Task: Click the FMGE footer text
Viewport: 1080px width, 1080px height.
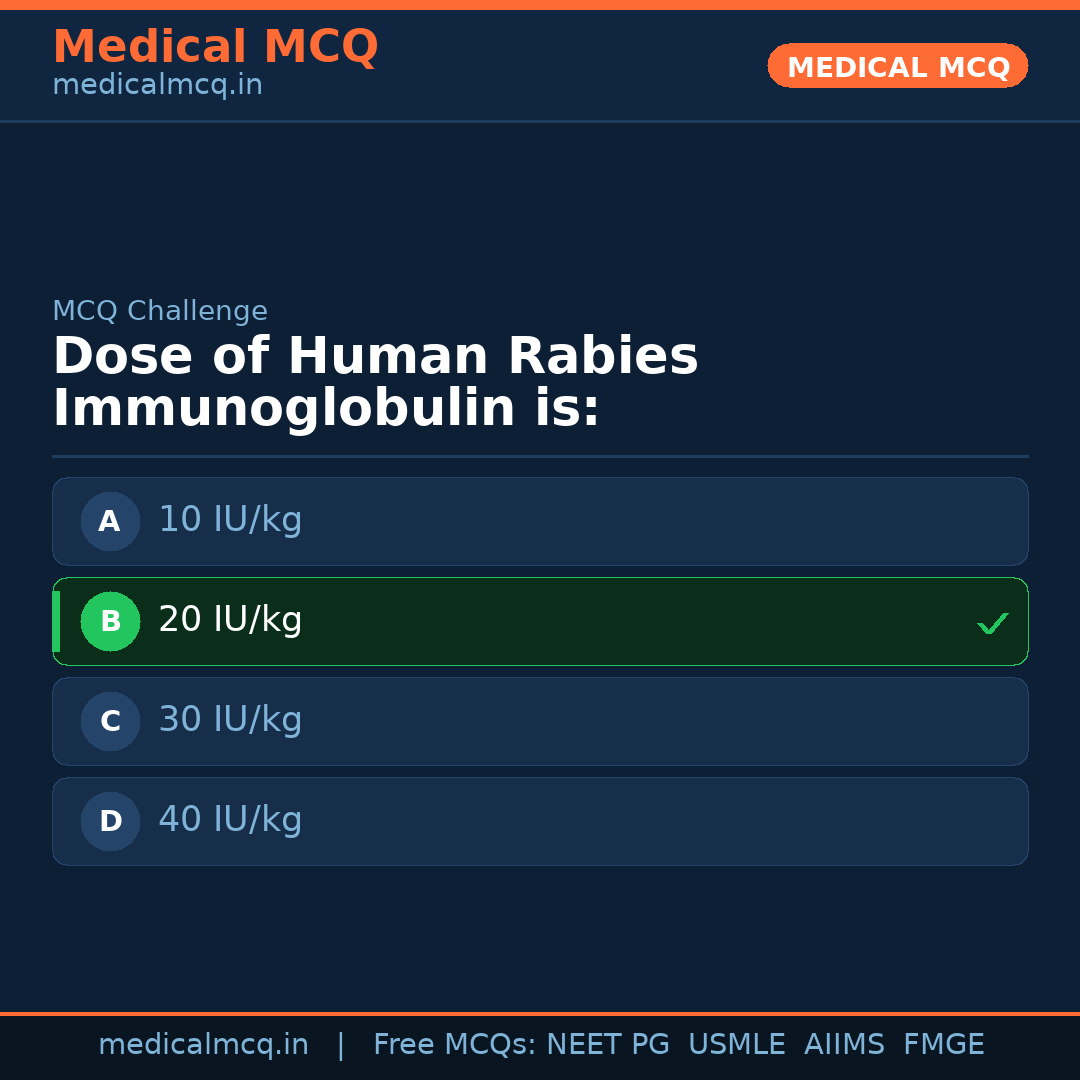Action: [943, 1045]
